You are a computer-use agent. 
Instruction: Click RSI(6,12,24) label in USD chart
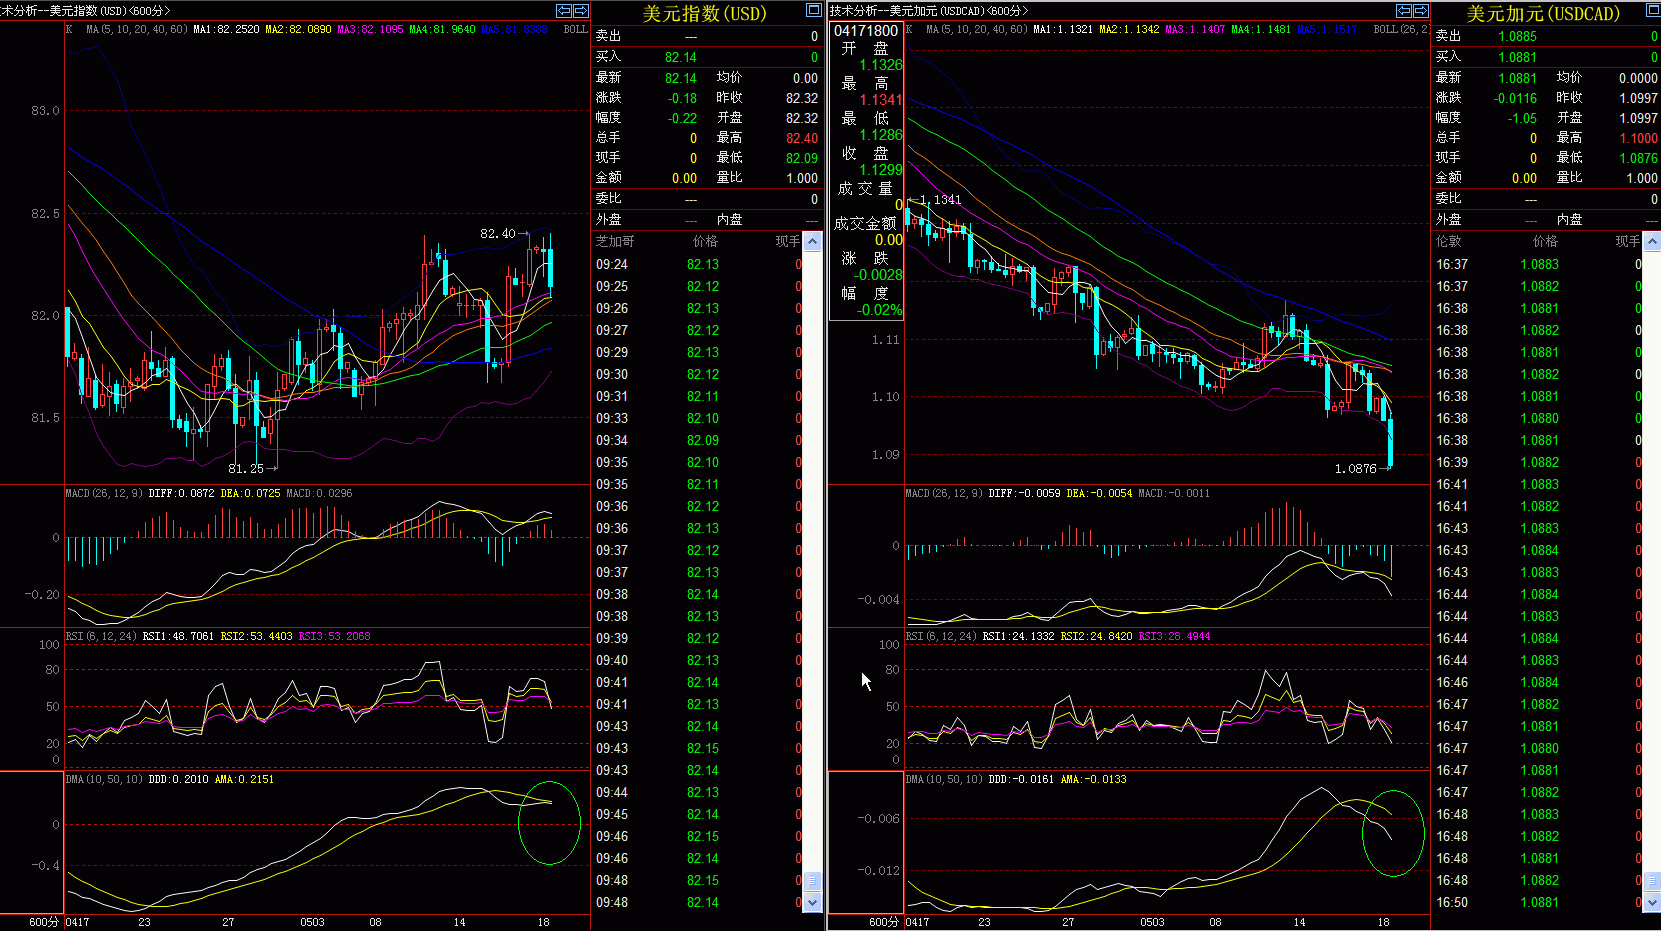click(x=102, y=636)
